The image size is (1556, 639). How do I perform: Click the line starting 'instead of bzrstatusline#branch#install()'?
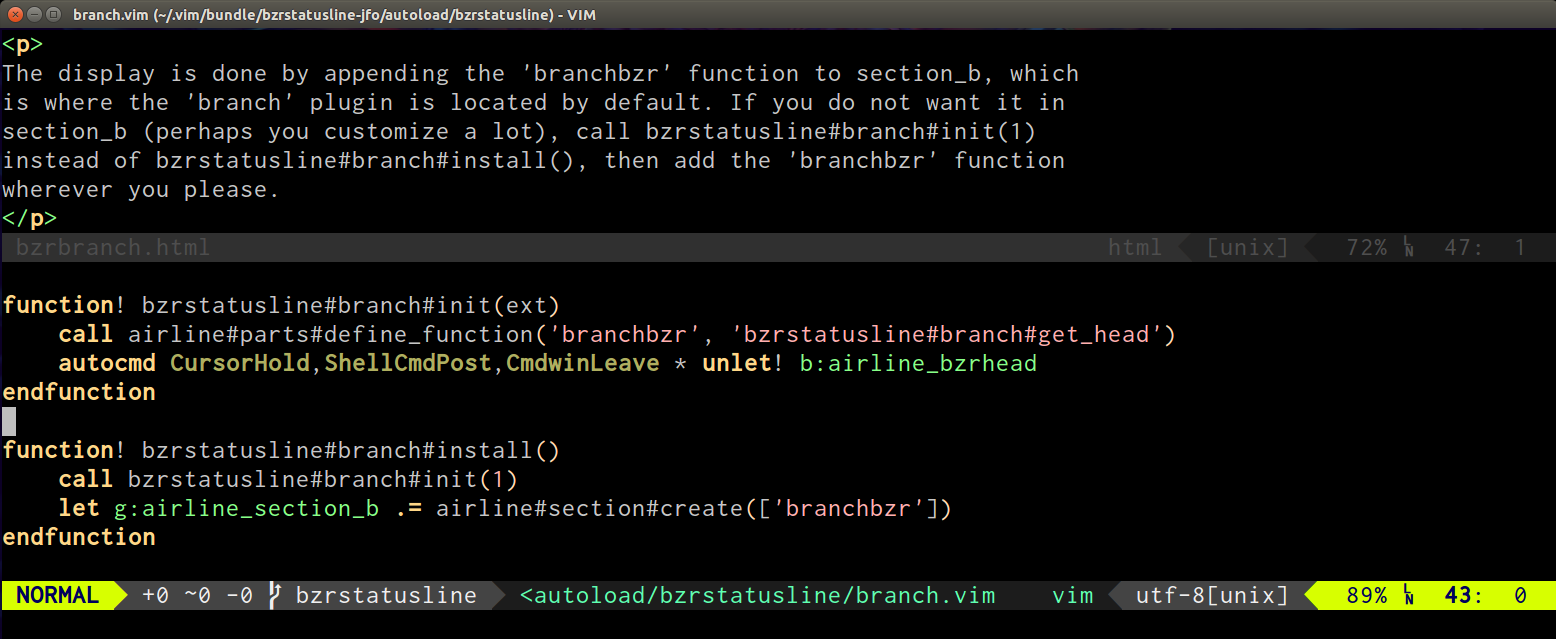(534, 161)
